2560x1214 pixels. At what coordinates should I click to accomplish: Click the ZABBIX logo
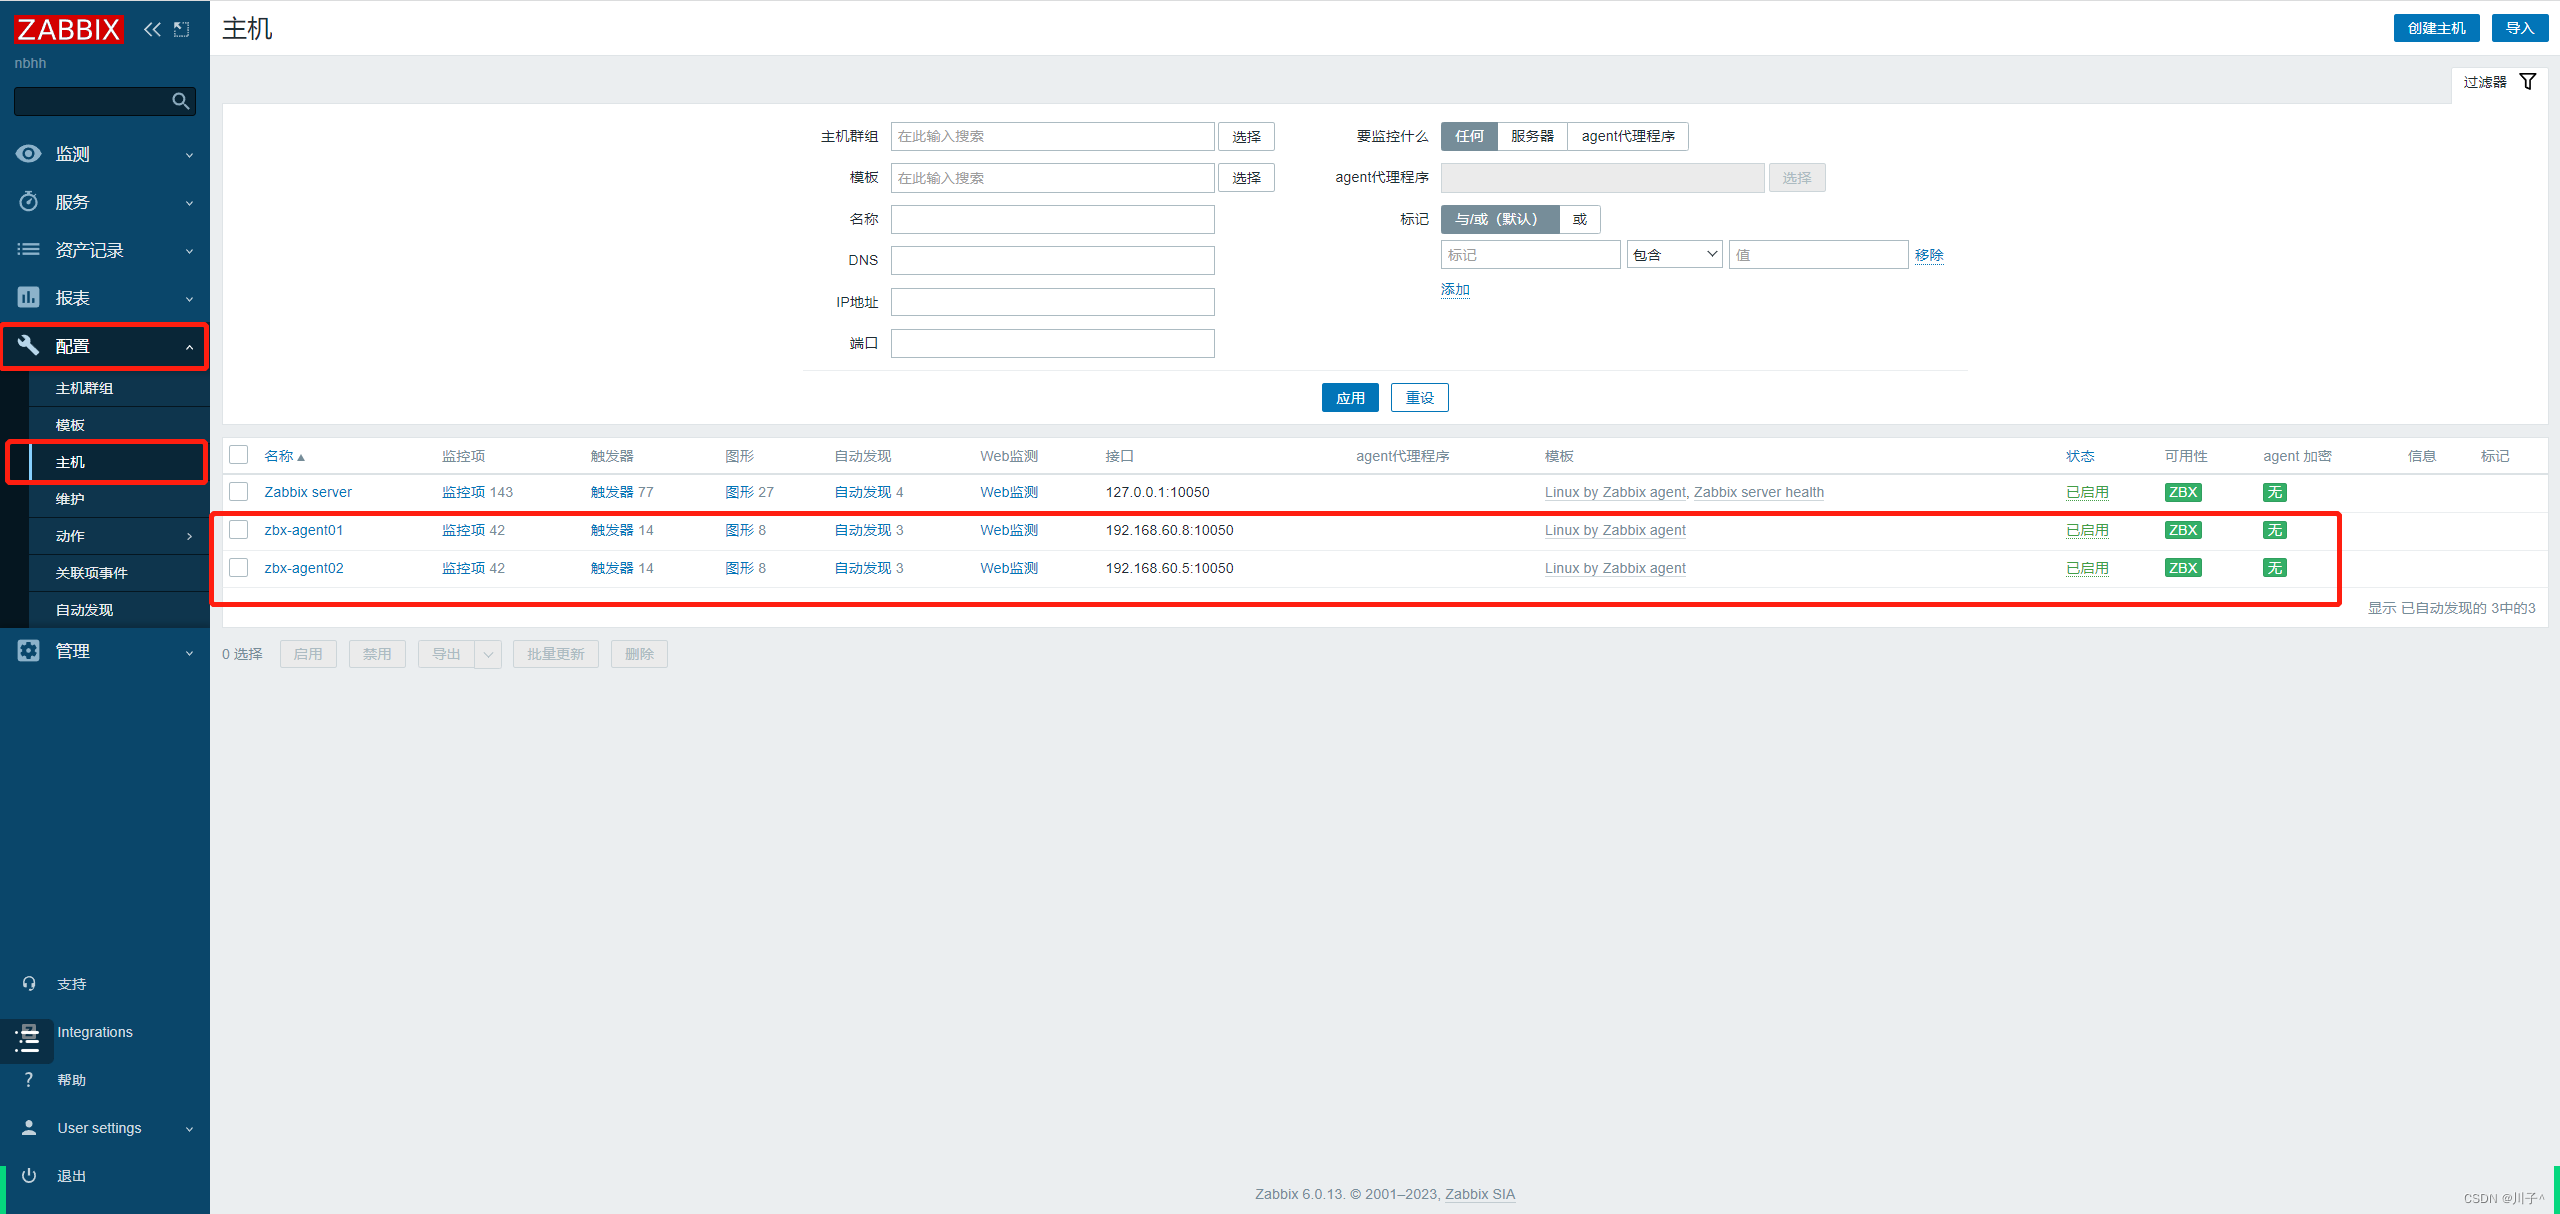pyautogui.click(x=68, y=29)
